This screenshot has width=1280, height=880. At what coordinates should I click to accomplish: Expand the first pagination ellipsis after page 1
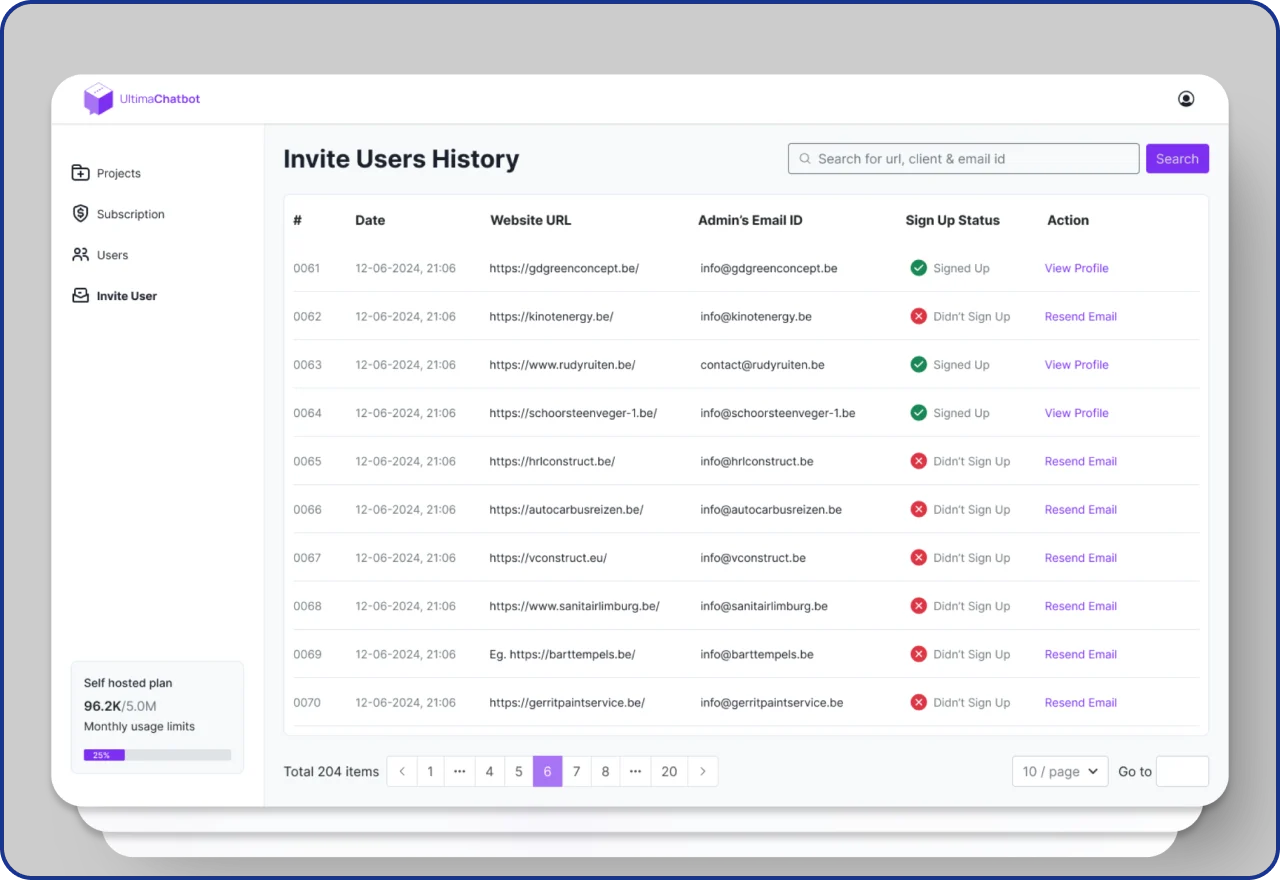[x=460, y=771]
